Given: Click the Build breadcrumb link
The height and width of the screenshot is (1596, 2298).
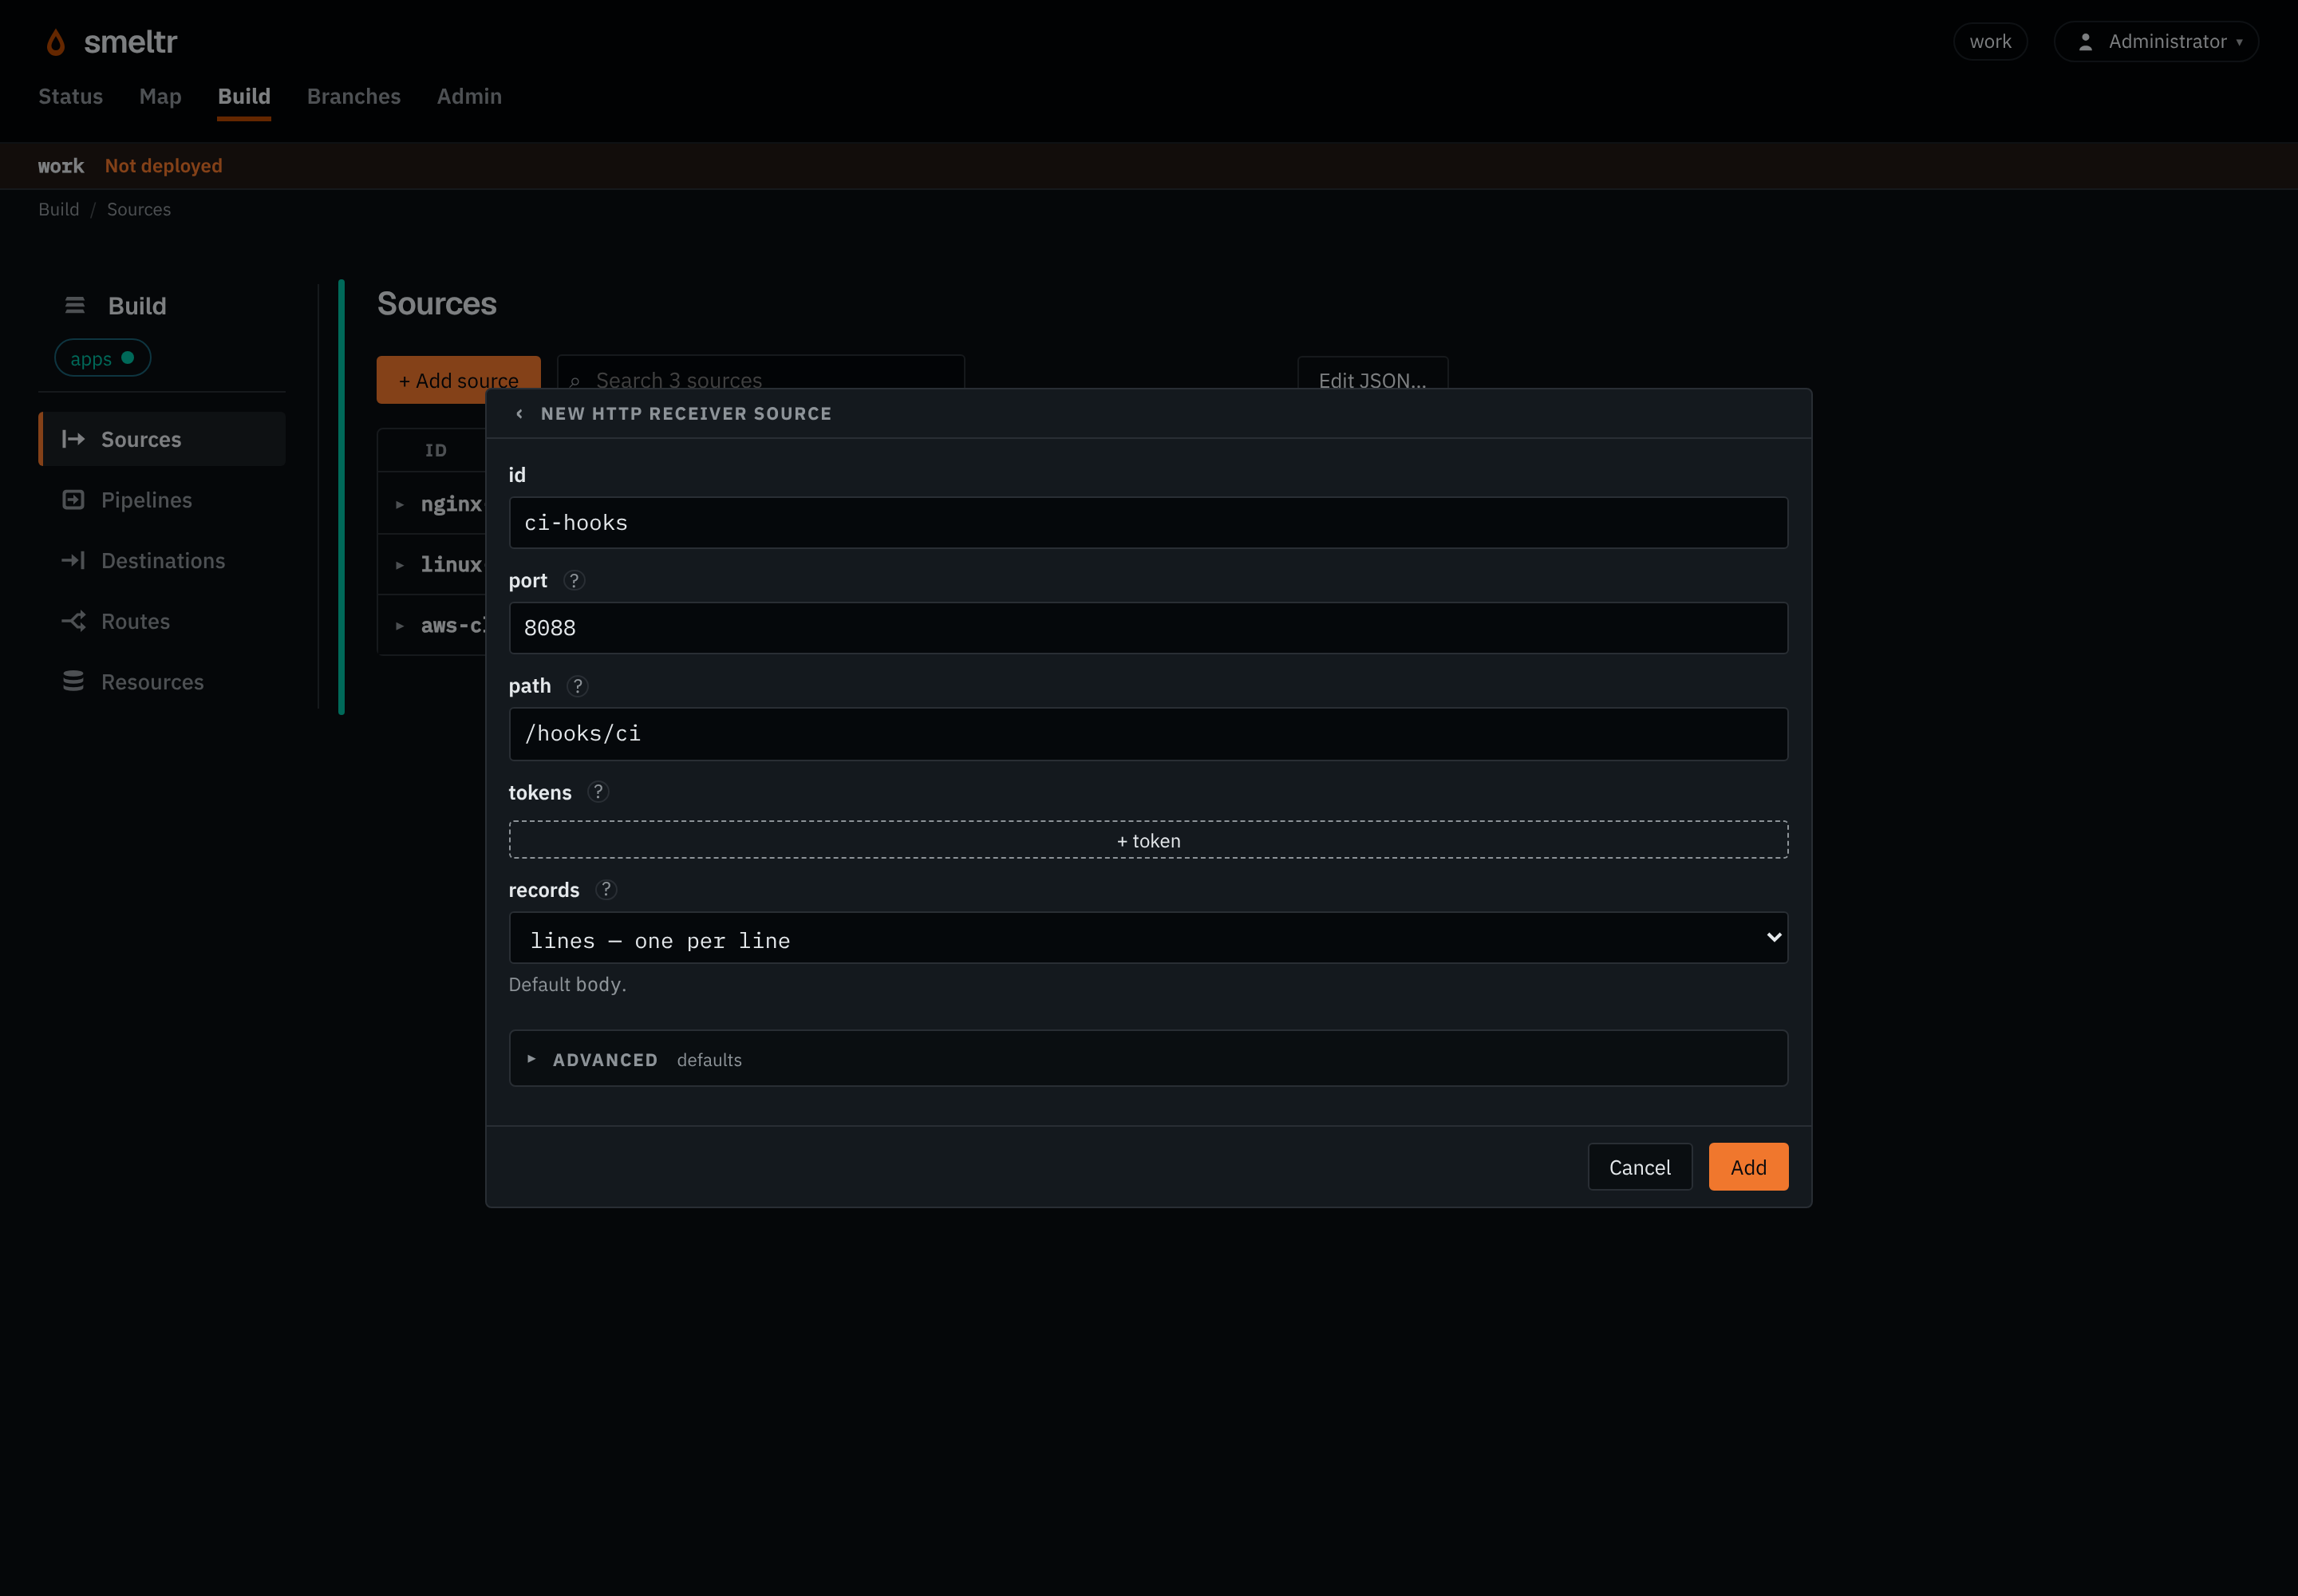Looking at the screenshot, I should (x=59, y=209).
